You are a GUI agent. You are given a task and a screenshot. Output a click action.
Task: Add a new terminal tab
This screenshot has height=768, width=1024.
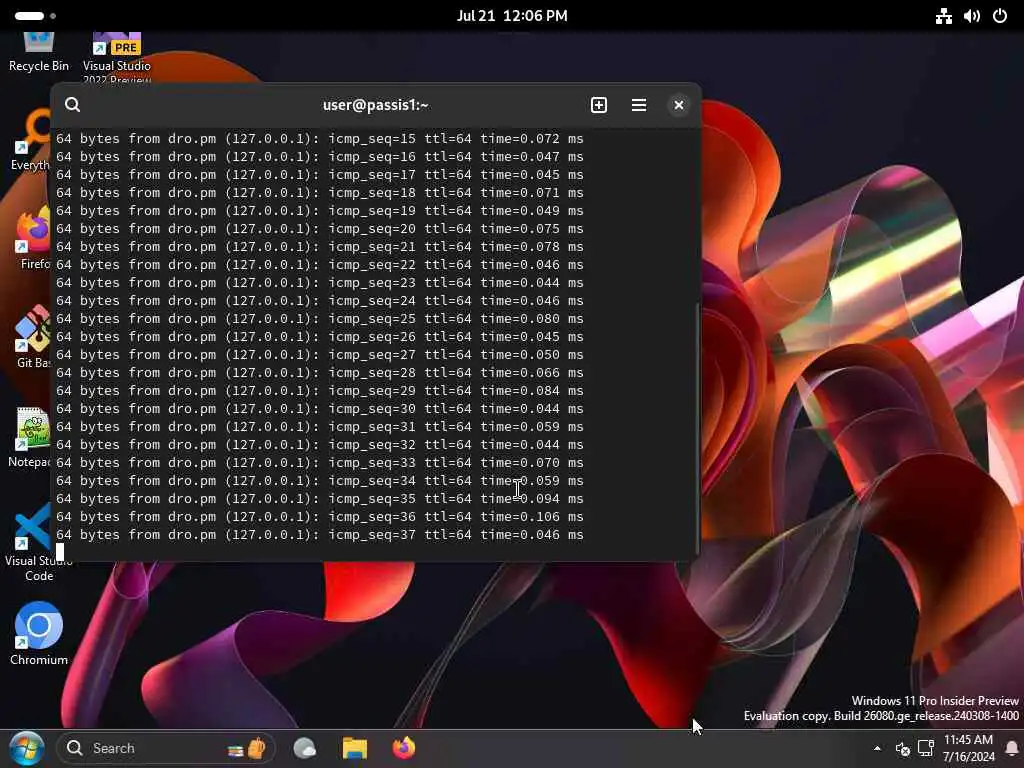(598, 105)
